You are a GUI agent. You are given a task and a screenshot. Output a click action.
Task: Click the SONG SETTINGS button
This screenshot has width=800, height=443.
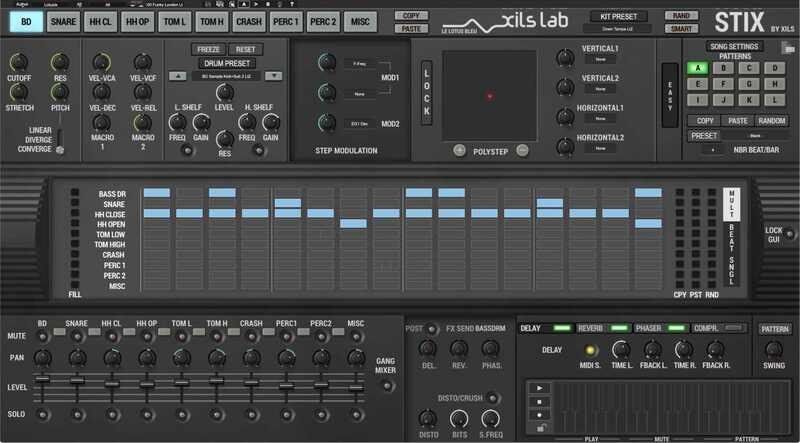point(733,47)
